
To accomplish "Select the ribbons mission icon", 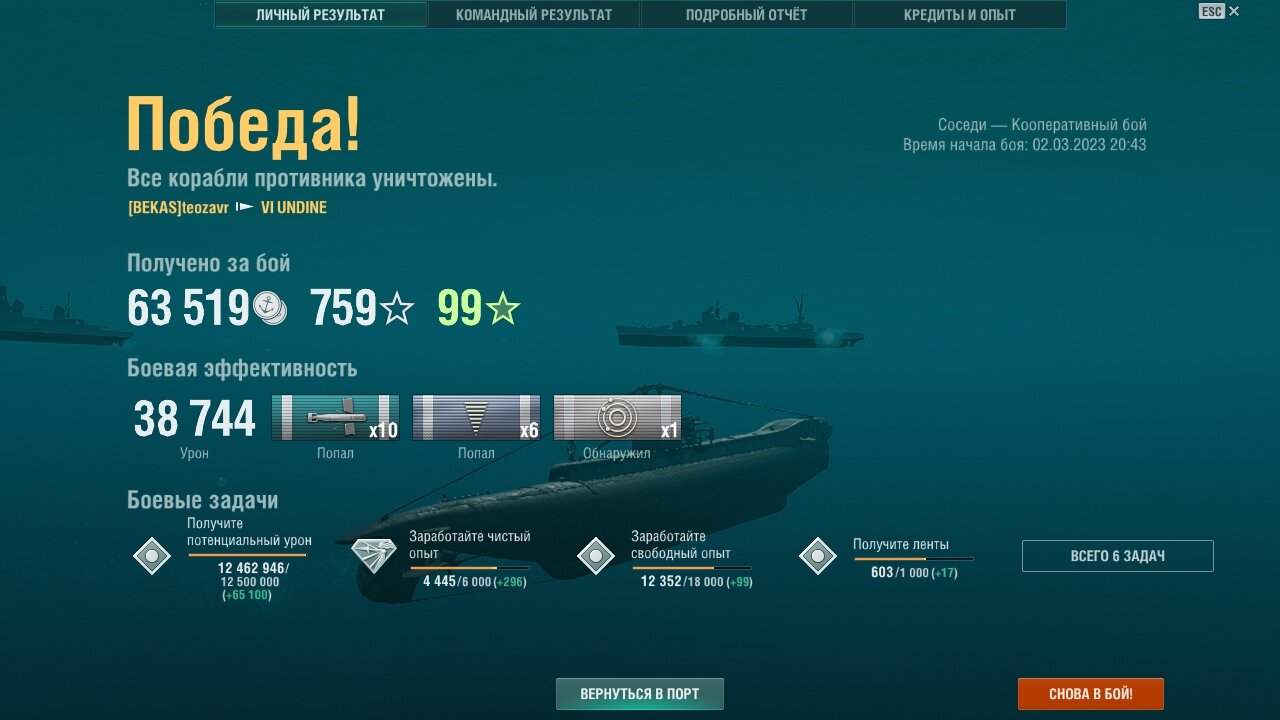I will pos(818,555).
